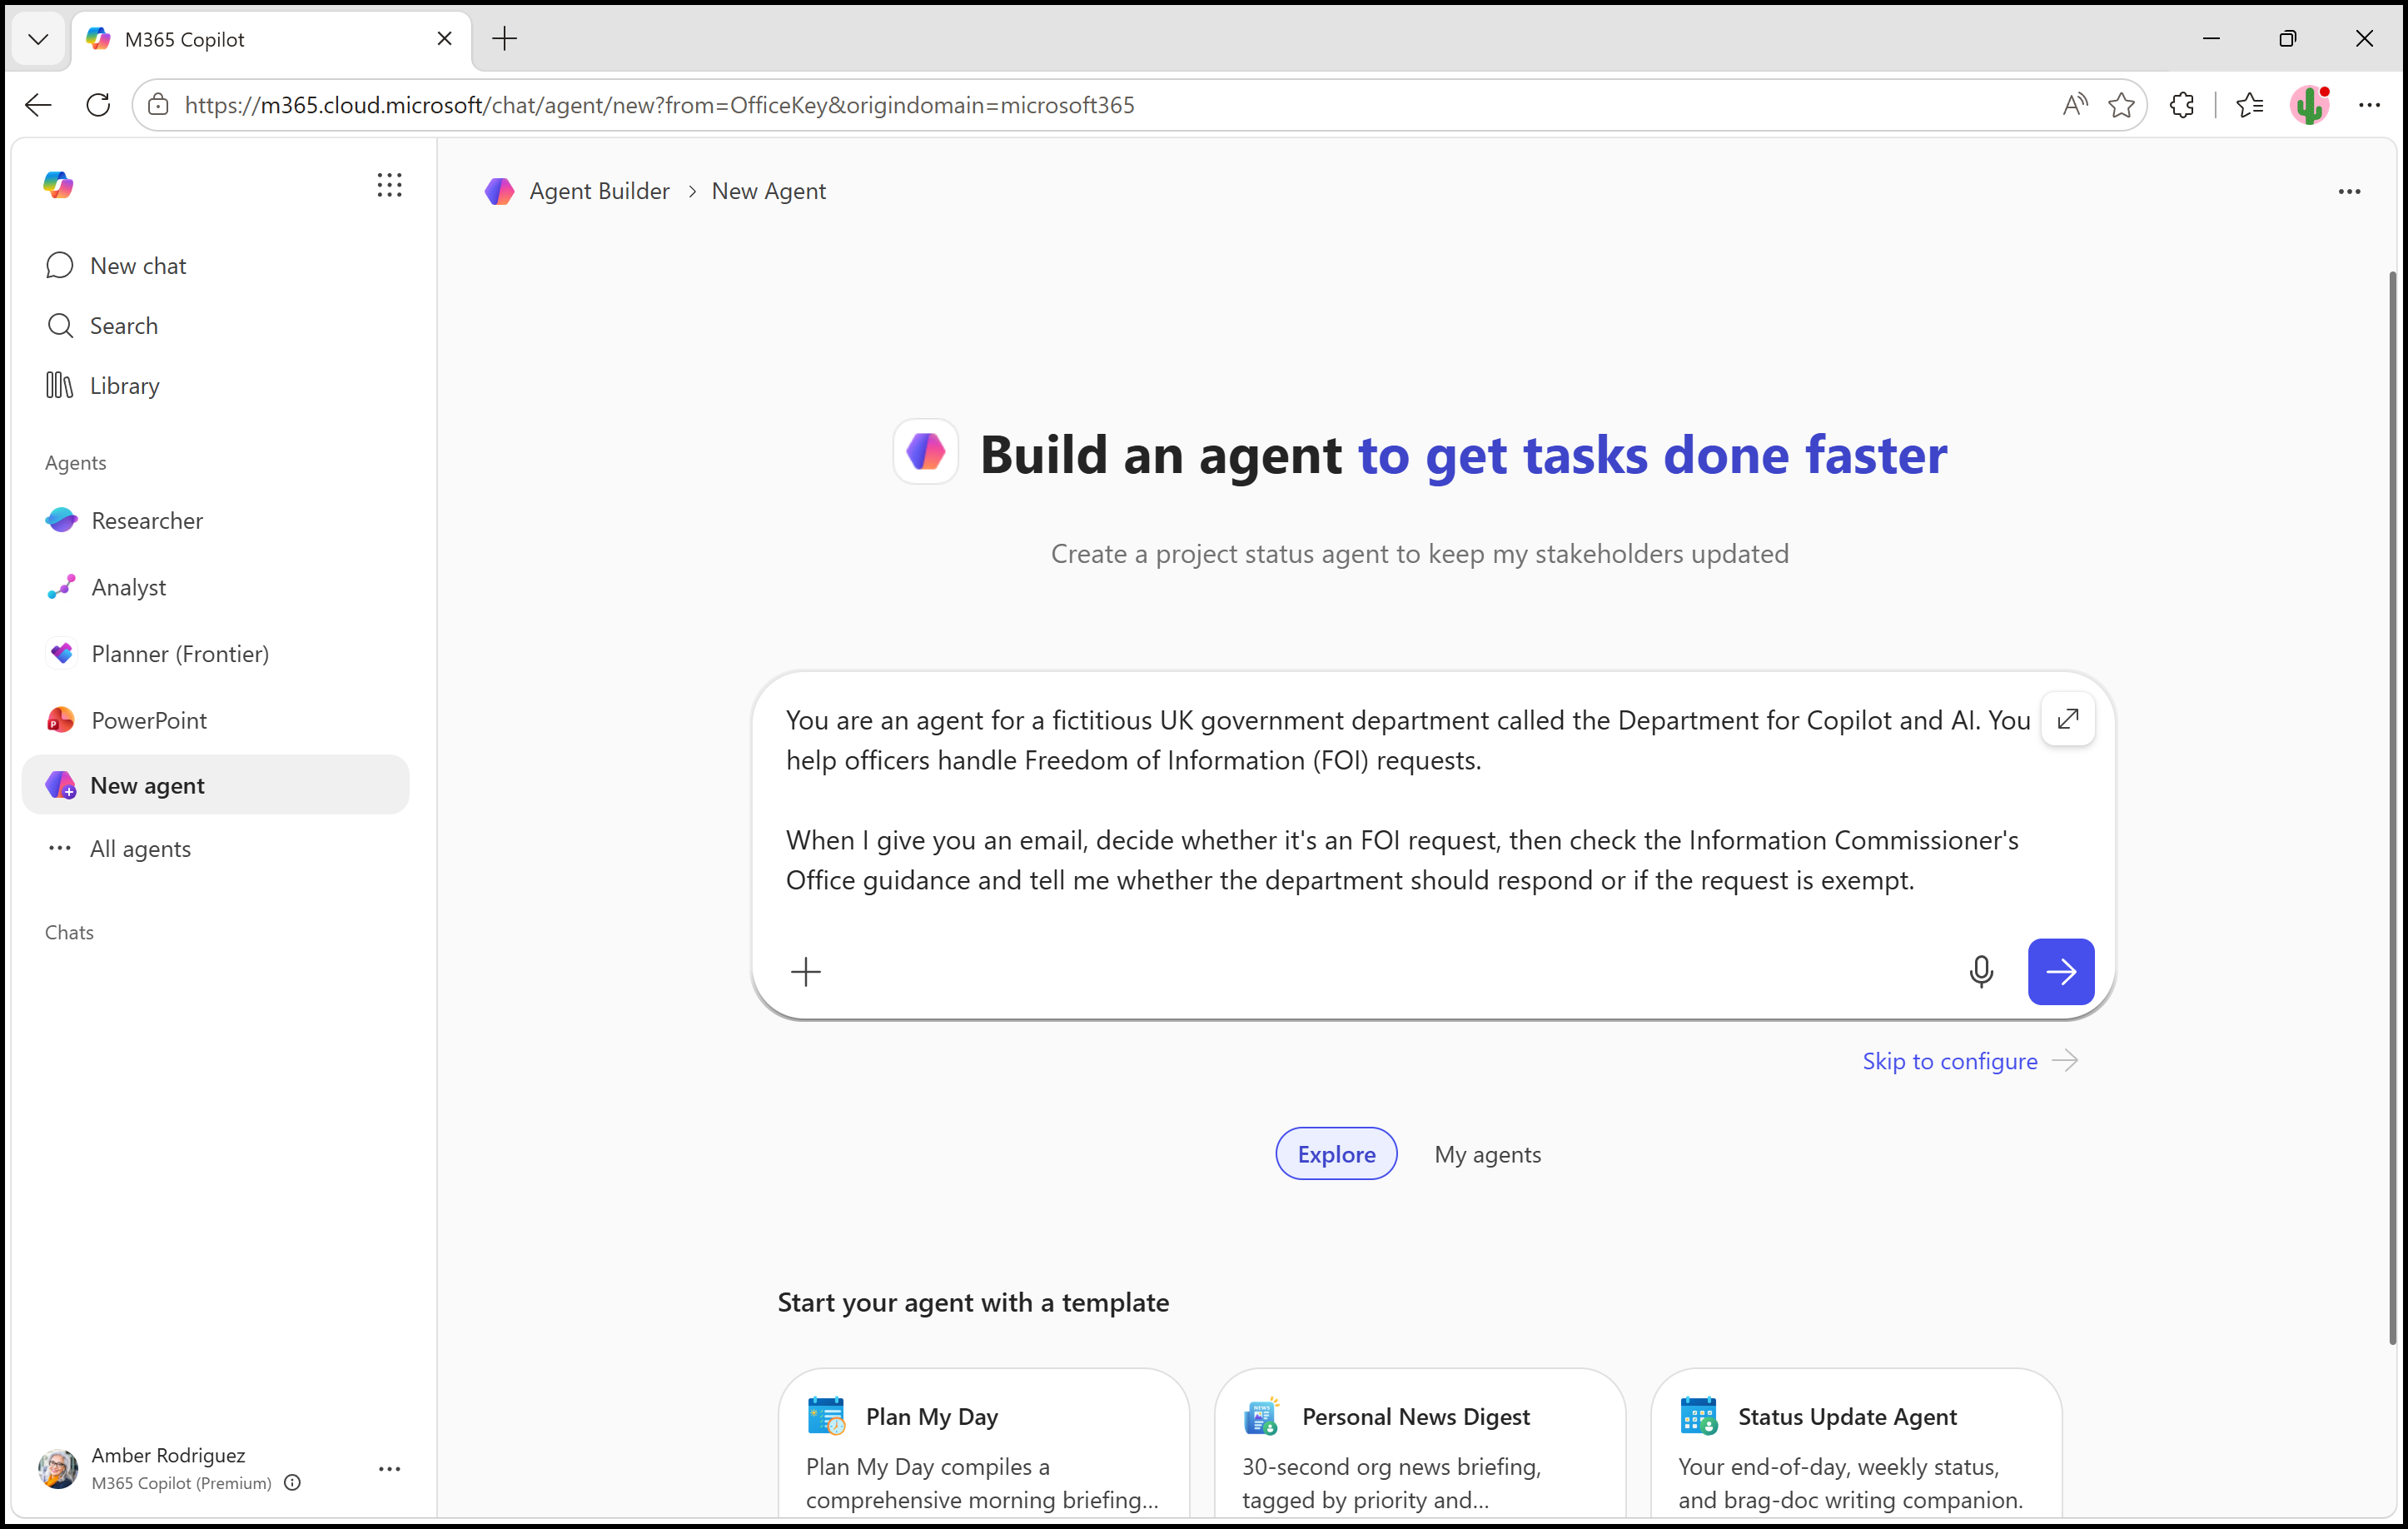Open the page more options menu
2408x1529 pixels.
coord(2349,191)
